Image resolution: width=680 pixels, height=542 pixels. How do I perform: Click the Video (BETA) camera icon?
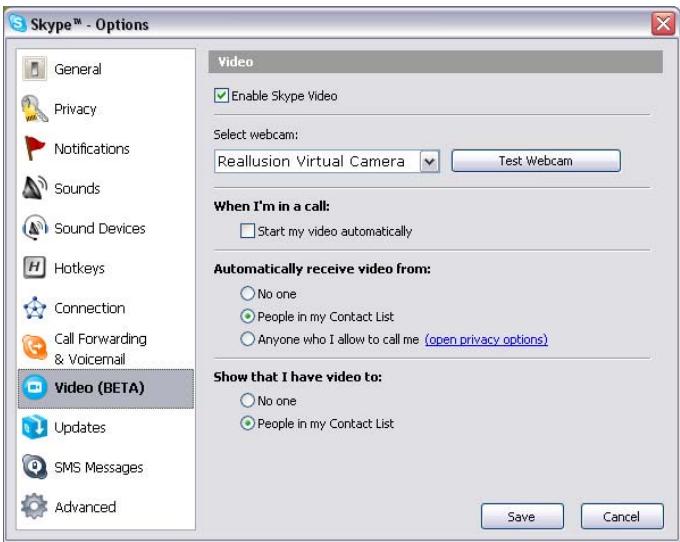34,387
